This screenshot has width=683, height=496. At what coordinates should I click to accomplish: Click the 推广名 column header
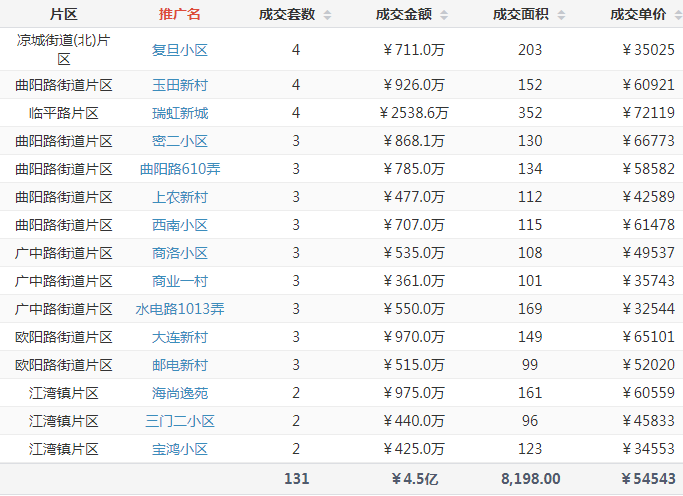click(x=179, y=14)
